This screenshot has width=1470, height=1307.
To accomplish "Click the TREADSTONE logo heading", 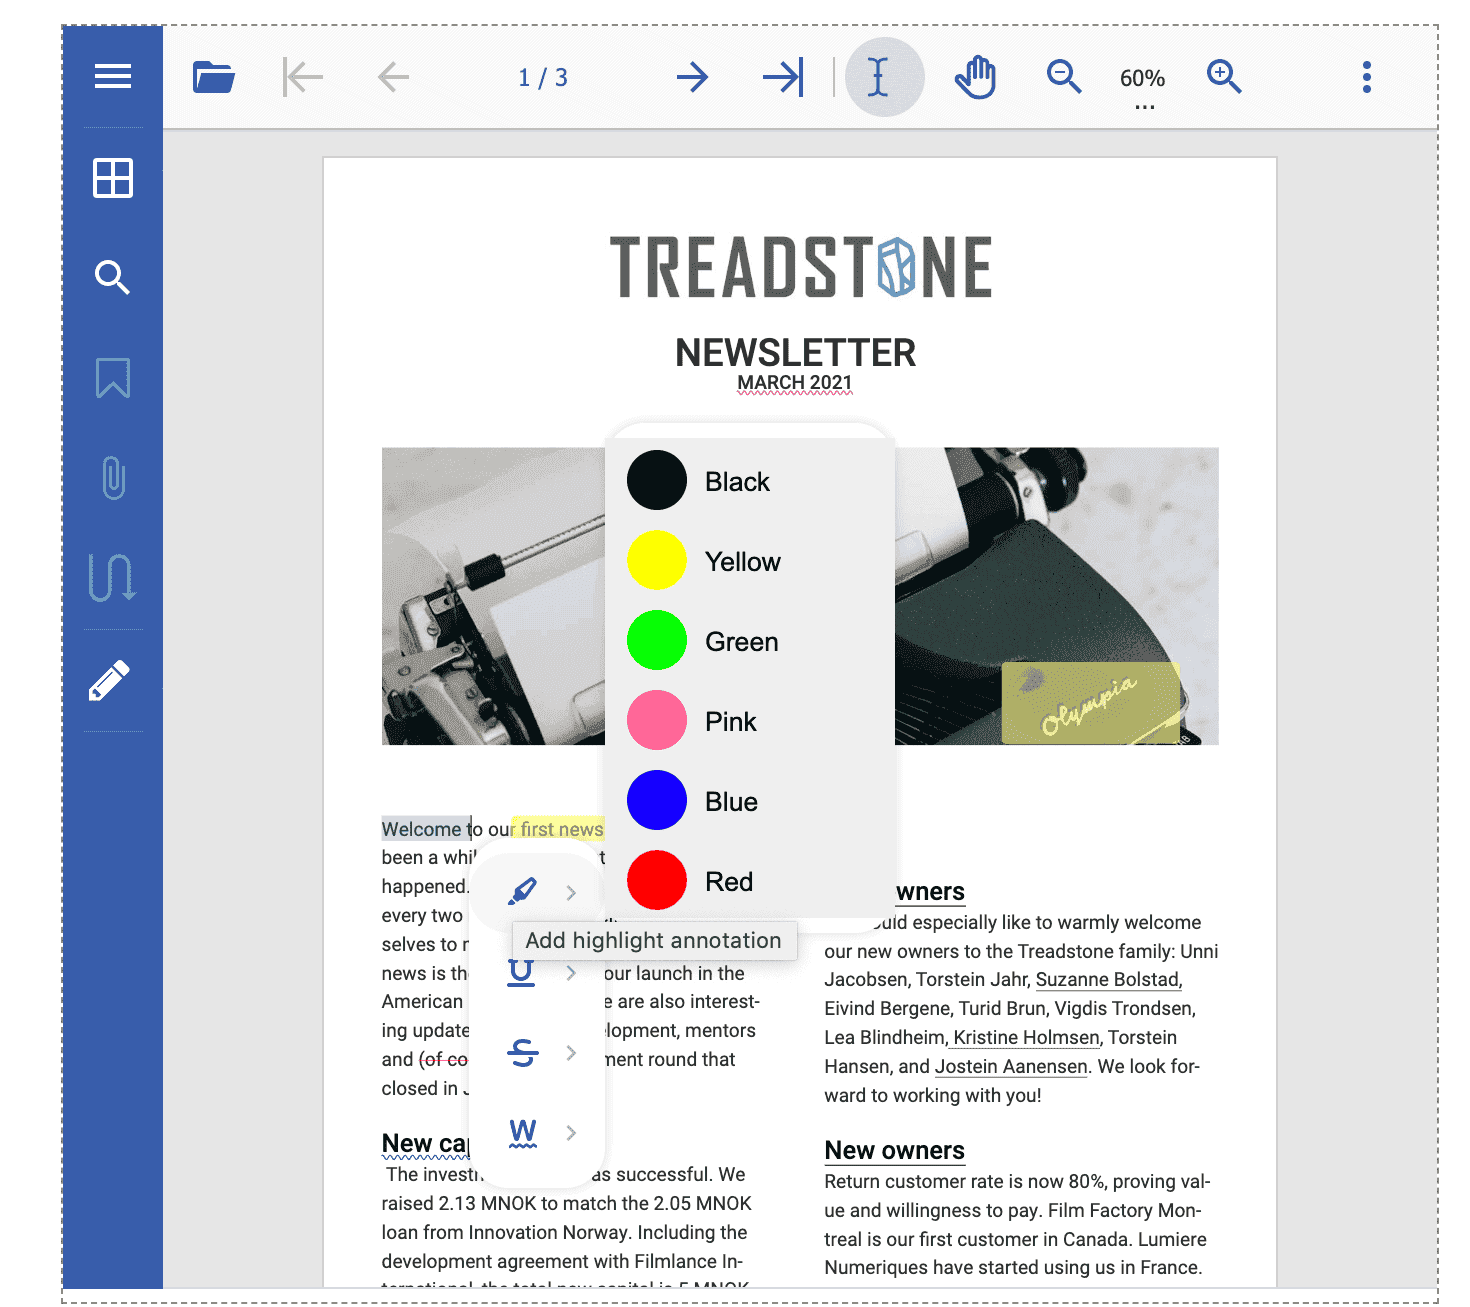I will pos(801,267).
